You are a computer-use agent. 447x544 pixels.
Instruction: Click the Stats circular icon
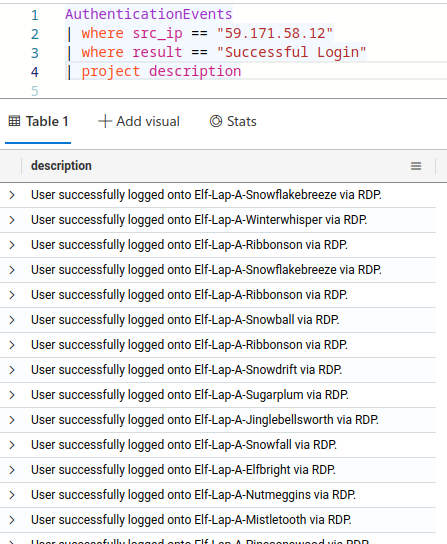(216, 121)
